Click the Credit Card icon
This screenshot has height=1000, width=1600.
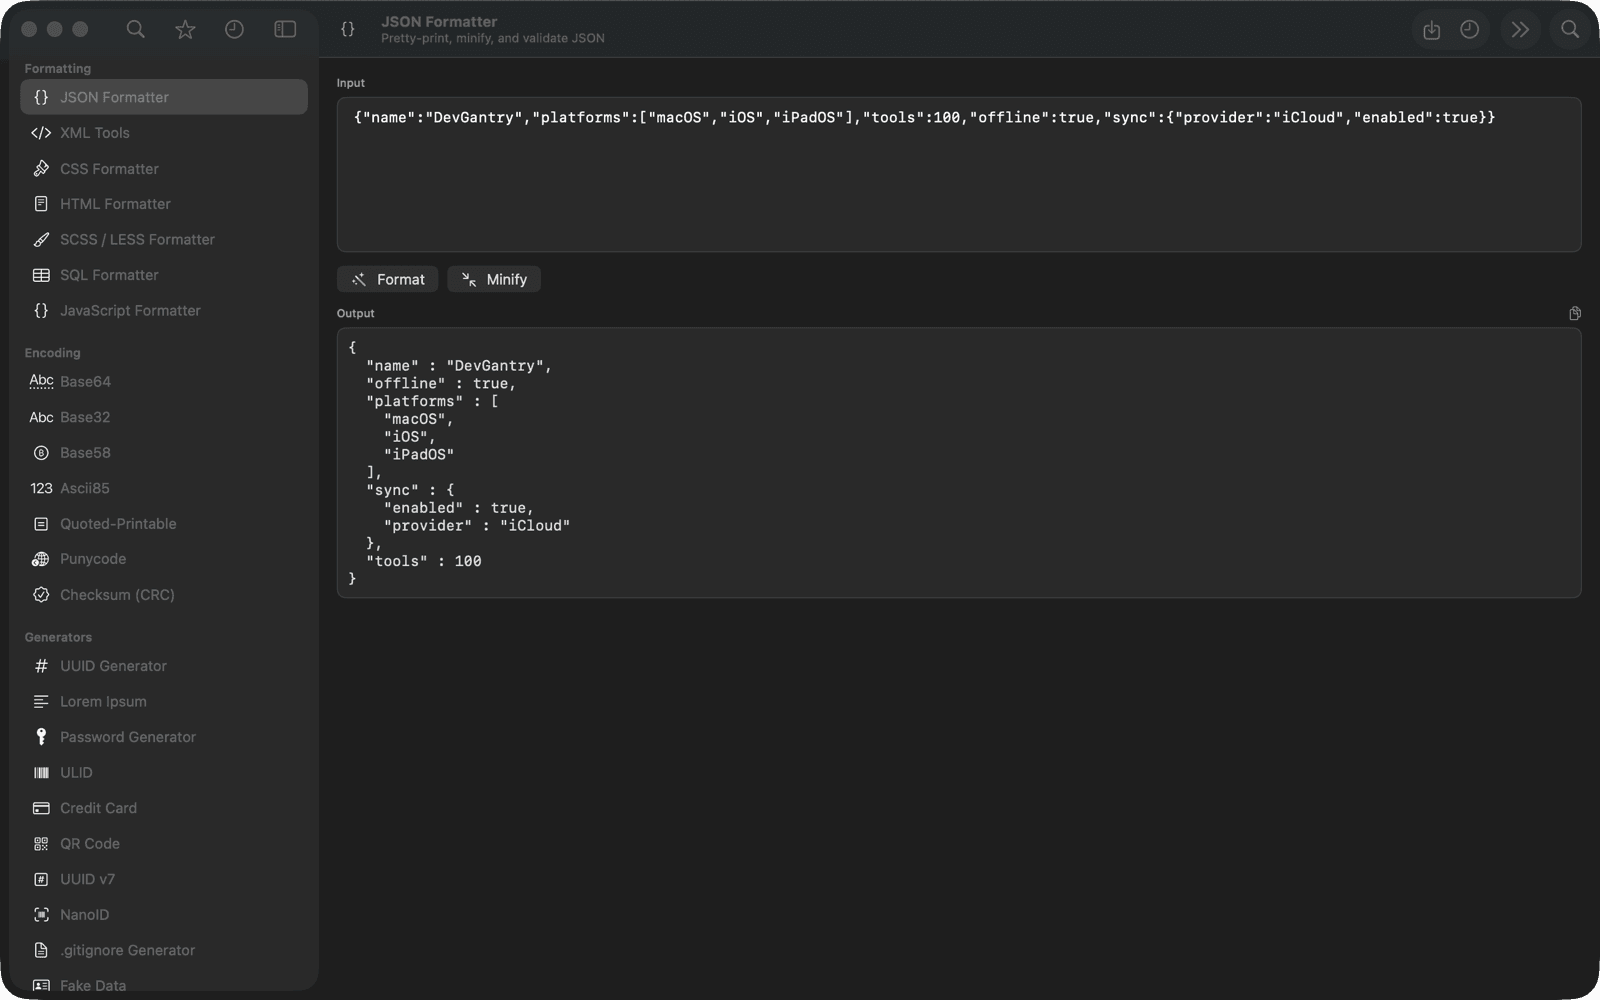pyautogui.click(x=41, y=808)
